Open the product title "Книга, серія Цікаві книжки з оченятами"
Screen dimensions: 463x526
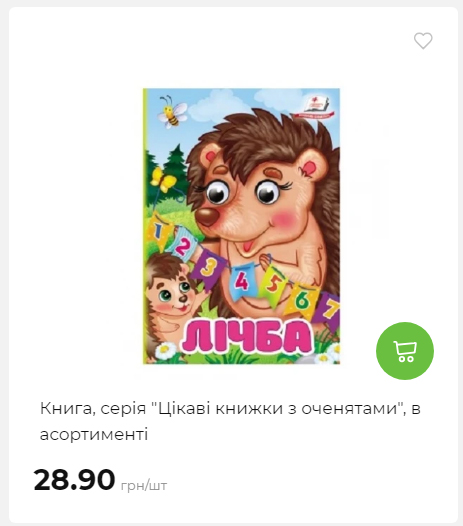click(230, 421)
